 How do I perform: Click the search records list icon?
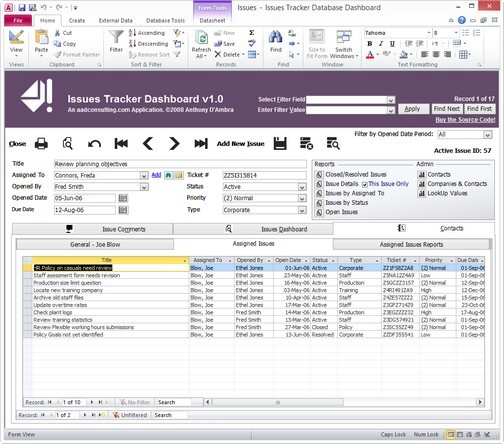coord(333,143)
